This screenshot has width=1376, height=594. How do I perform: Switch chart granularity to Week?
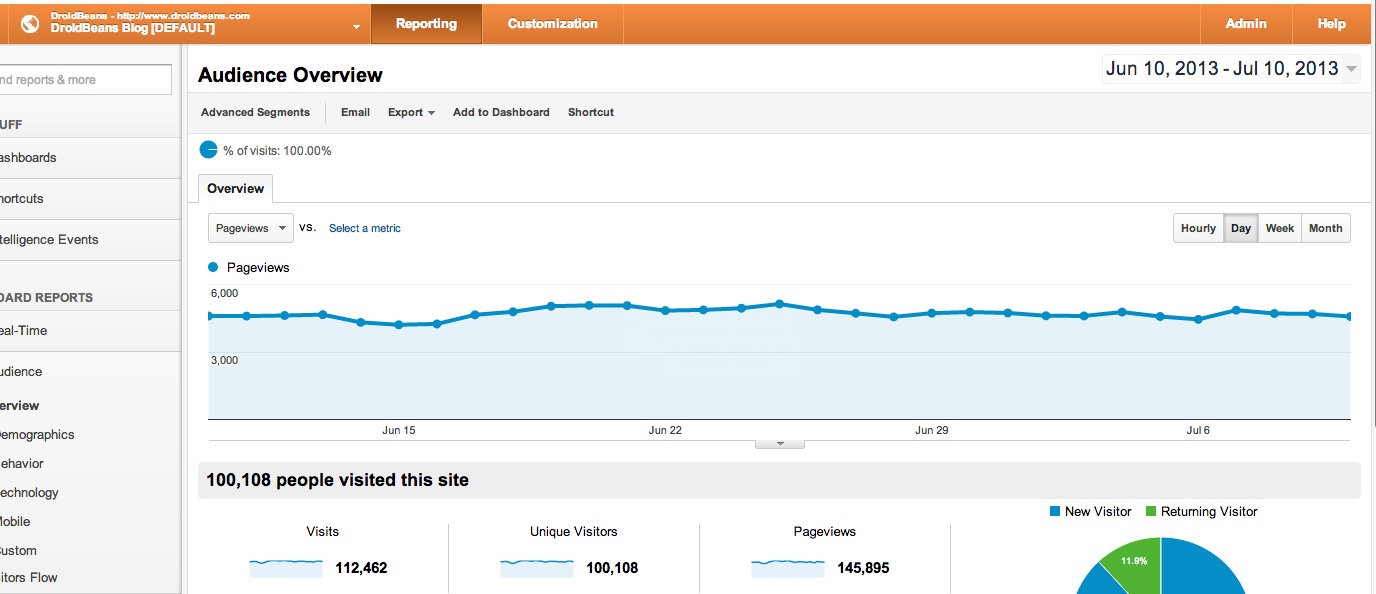tap(1279, 228)
